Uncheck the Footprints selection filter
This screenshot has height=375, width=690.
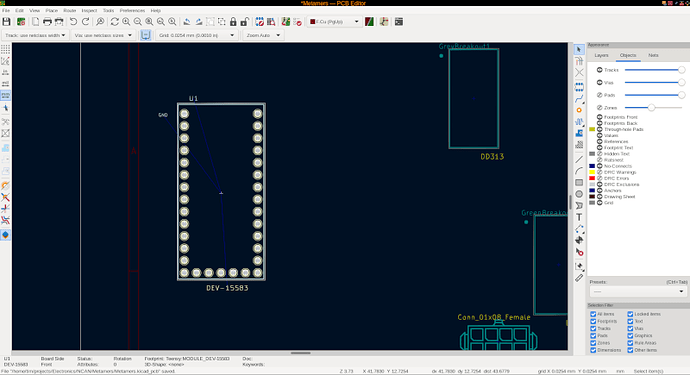pos(593,321)
